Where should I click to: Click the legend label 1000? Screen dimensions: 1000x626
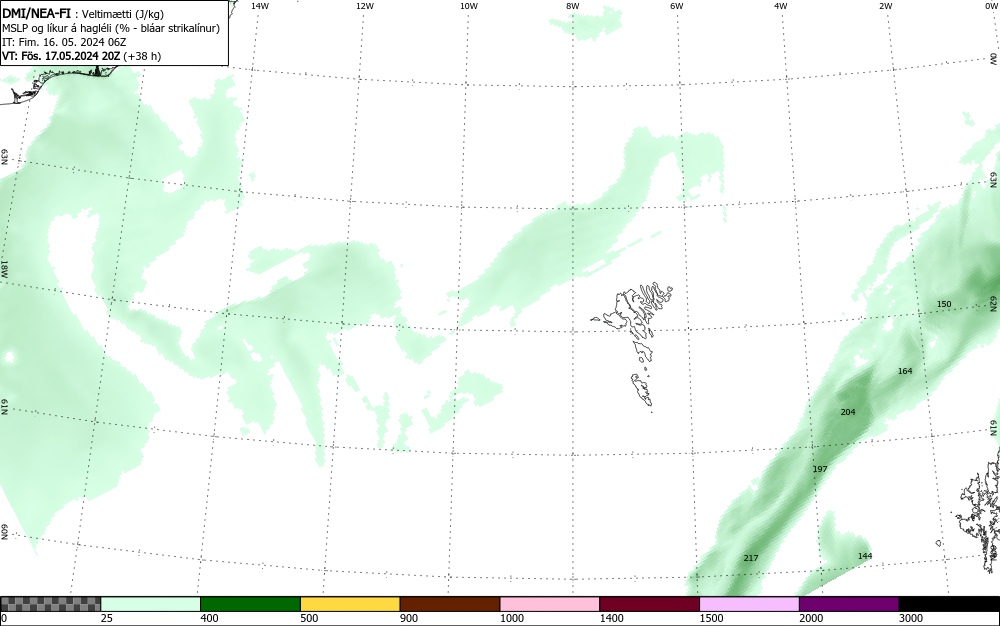click(511, 618)
